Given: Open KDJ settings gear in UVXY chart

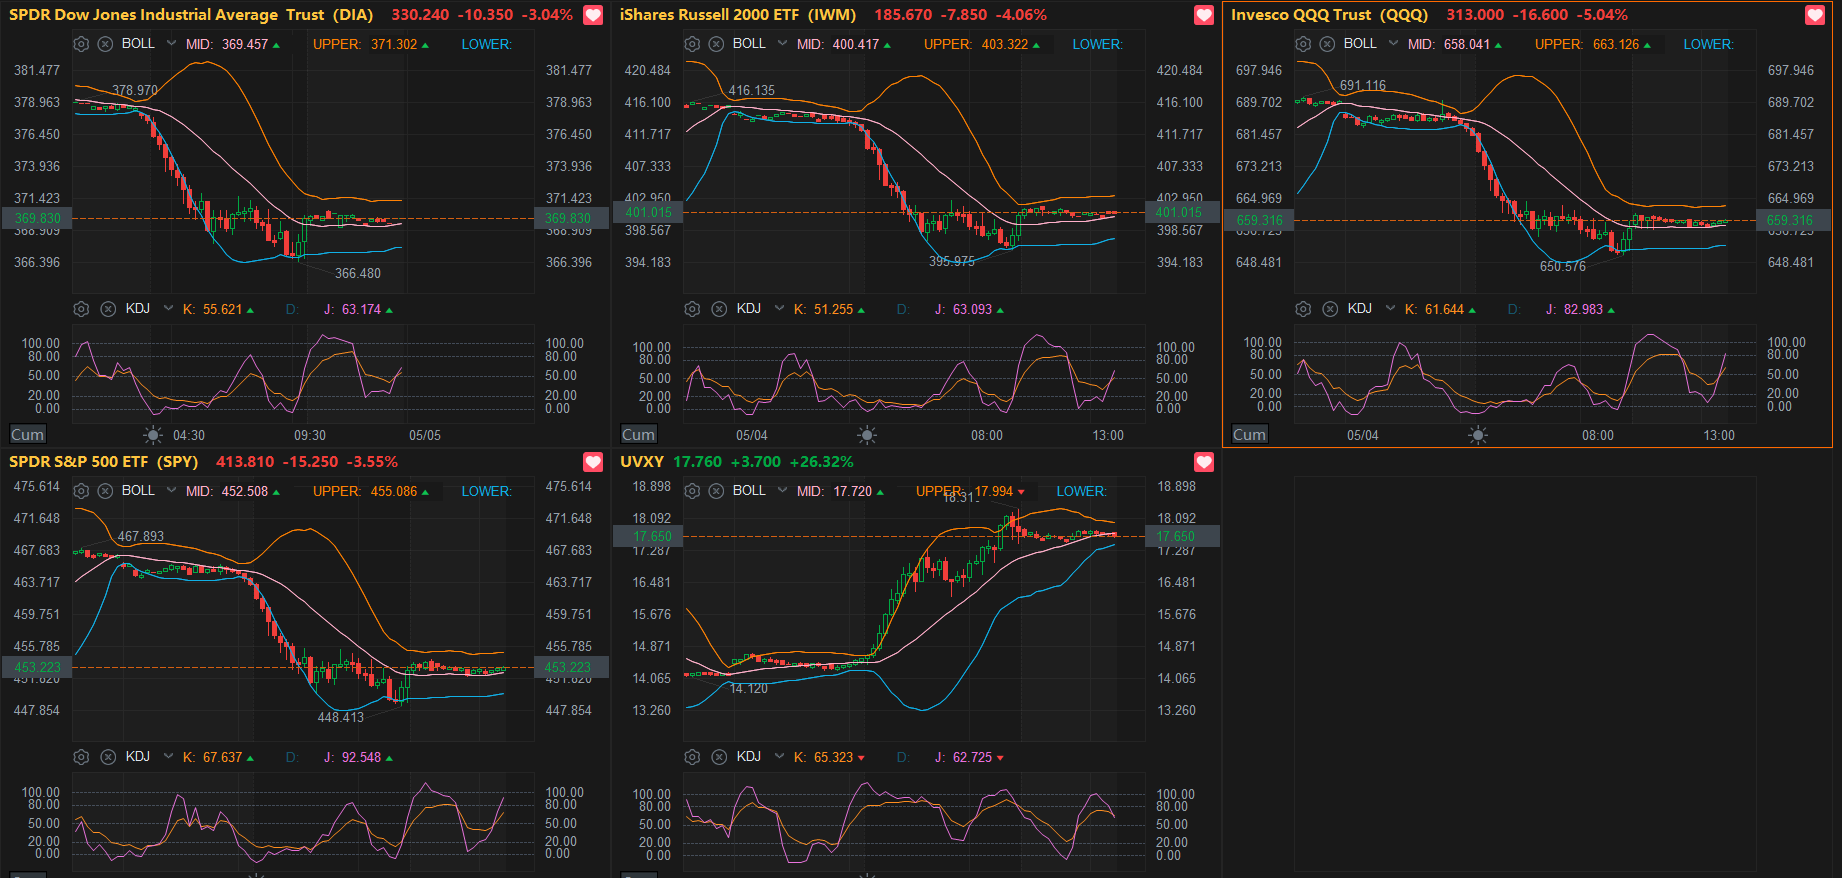Looking at the screenshot, I should (692, 757).
